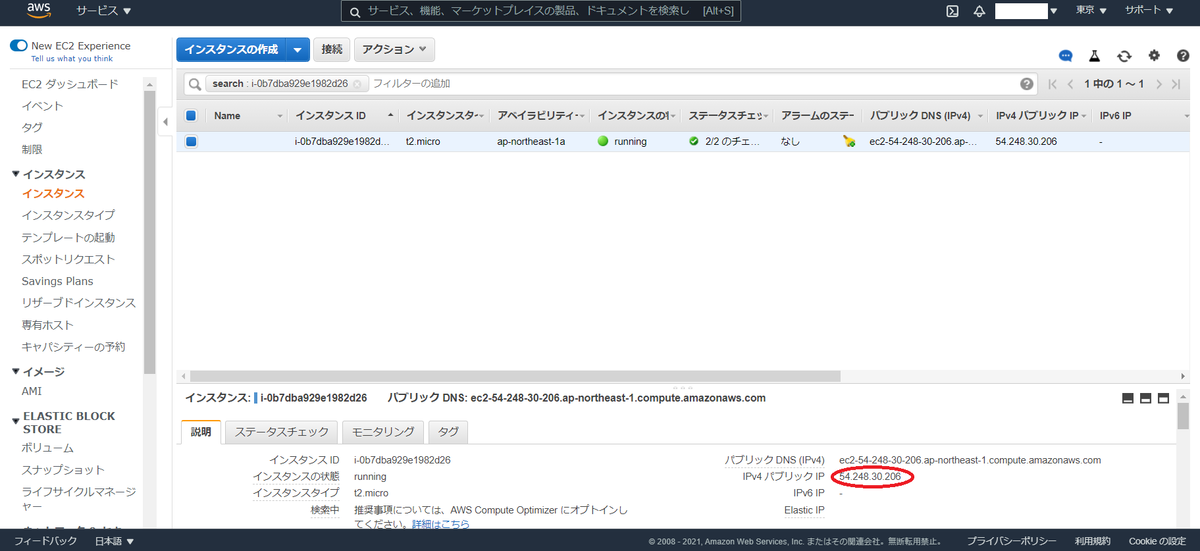Screen dimensions: 1200x551
Task: Click the experiments flask icon
Action: [1095, 56]
